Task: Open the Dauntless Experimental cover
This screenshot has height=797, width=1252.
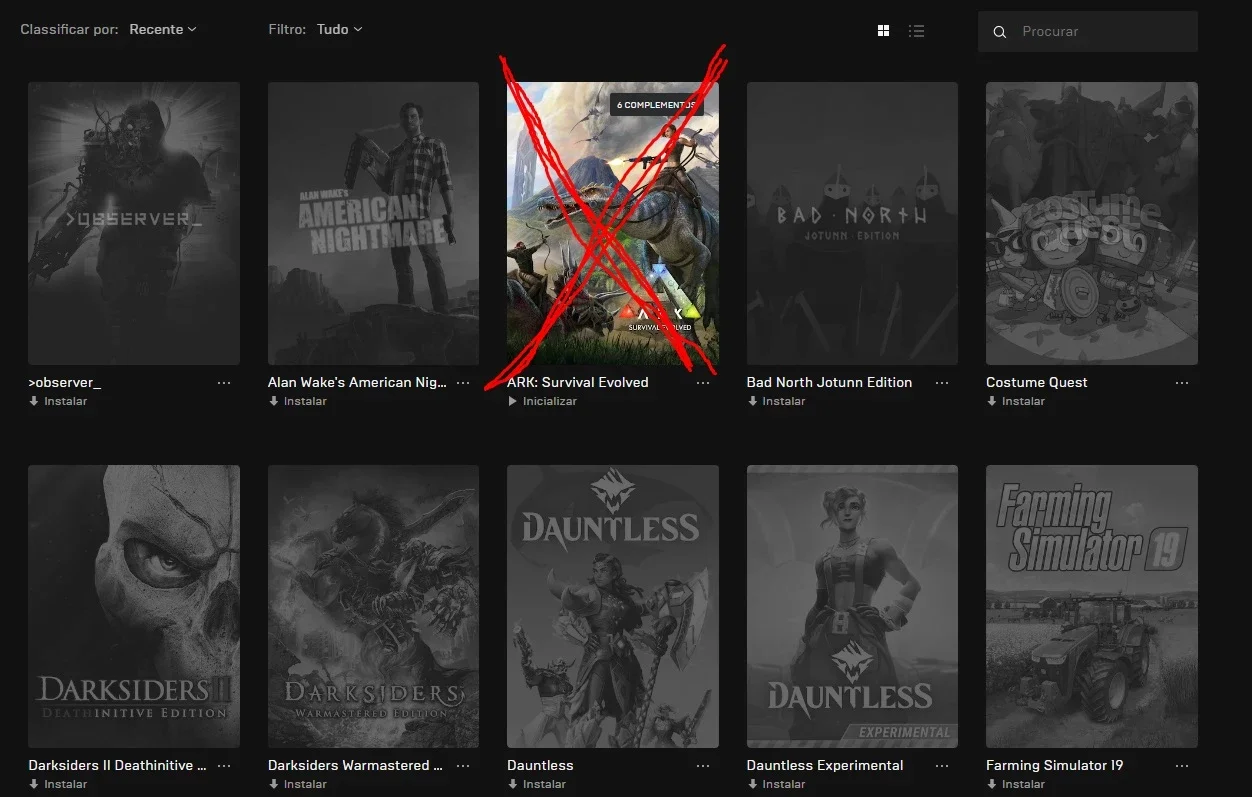Action: point(852,606)
